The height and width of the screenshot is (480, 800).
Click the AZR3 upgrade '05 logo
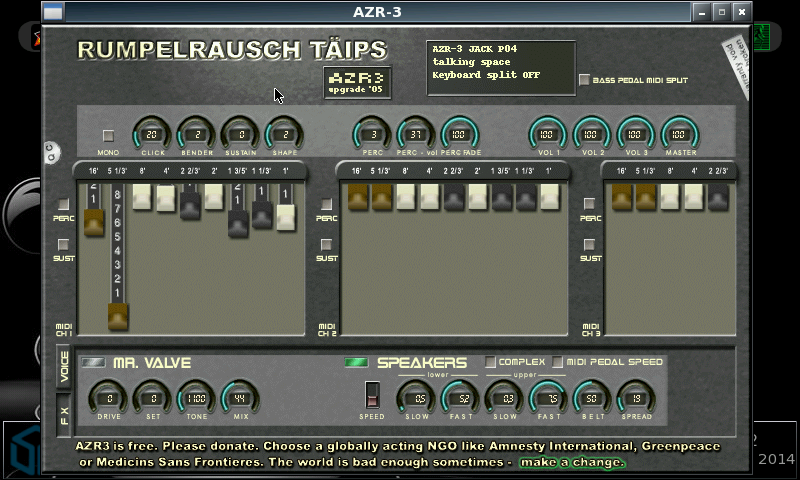click(357, 82)
